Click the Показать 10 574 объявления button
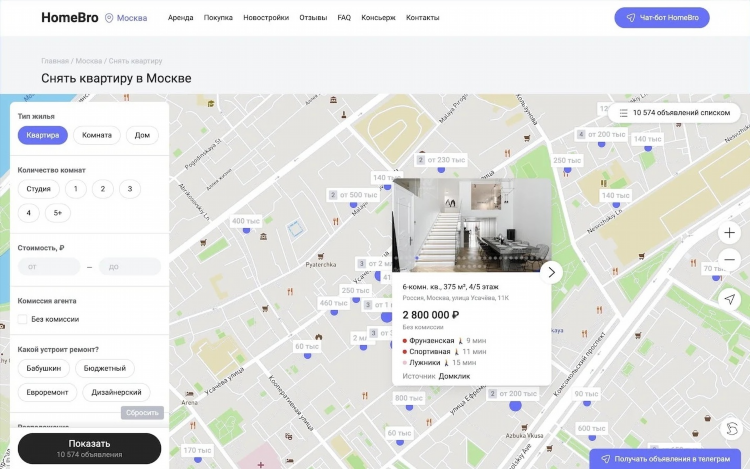 89,448
